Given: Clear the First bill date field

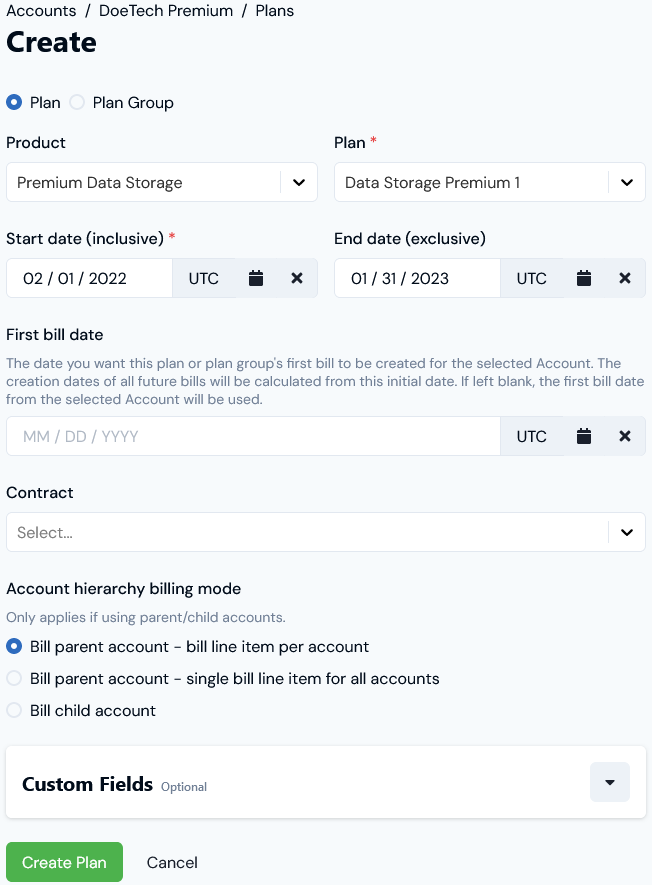Looking at the screenshot, I should (x=625, y=436).
